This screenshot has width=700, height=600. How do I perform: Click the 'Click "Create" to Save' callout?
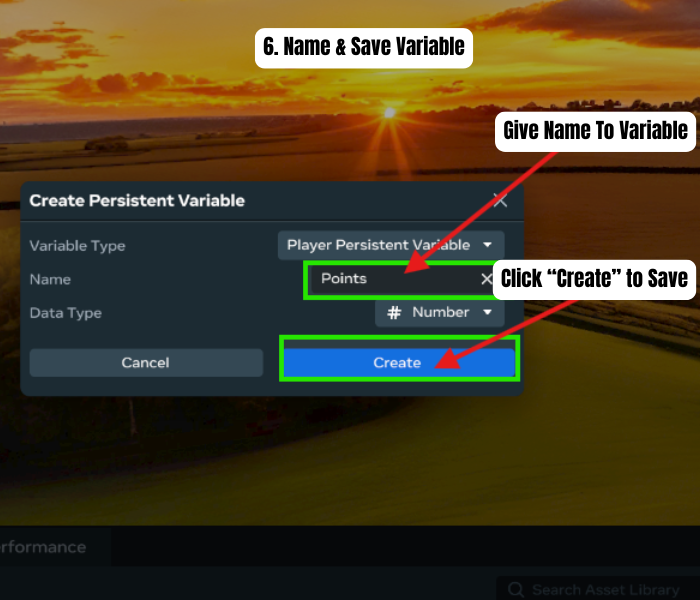tap(594, 279)
